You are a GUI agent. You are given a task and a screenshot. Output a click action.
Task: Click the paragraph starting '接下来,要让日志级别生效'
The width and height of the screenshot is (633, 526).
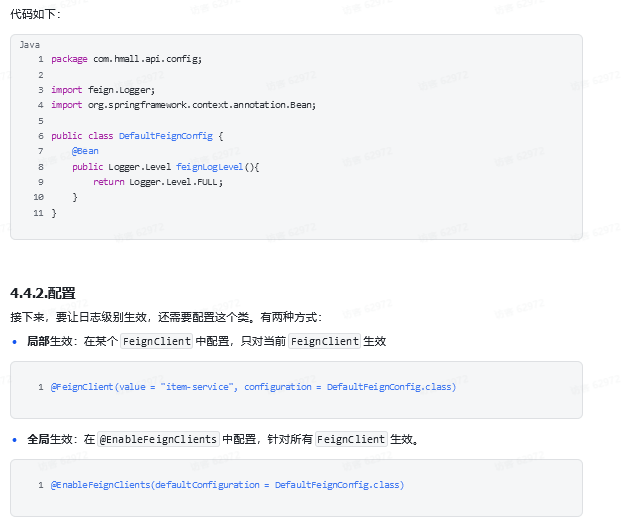pos(166,317)
